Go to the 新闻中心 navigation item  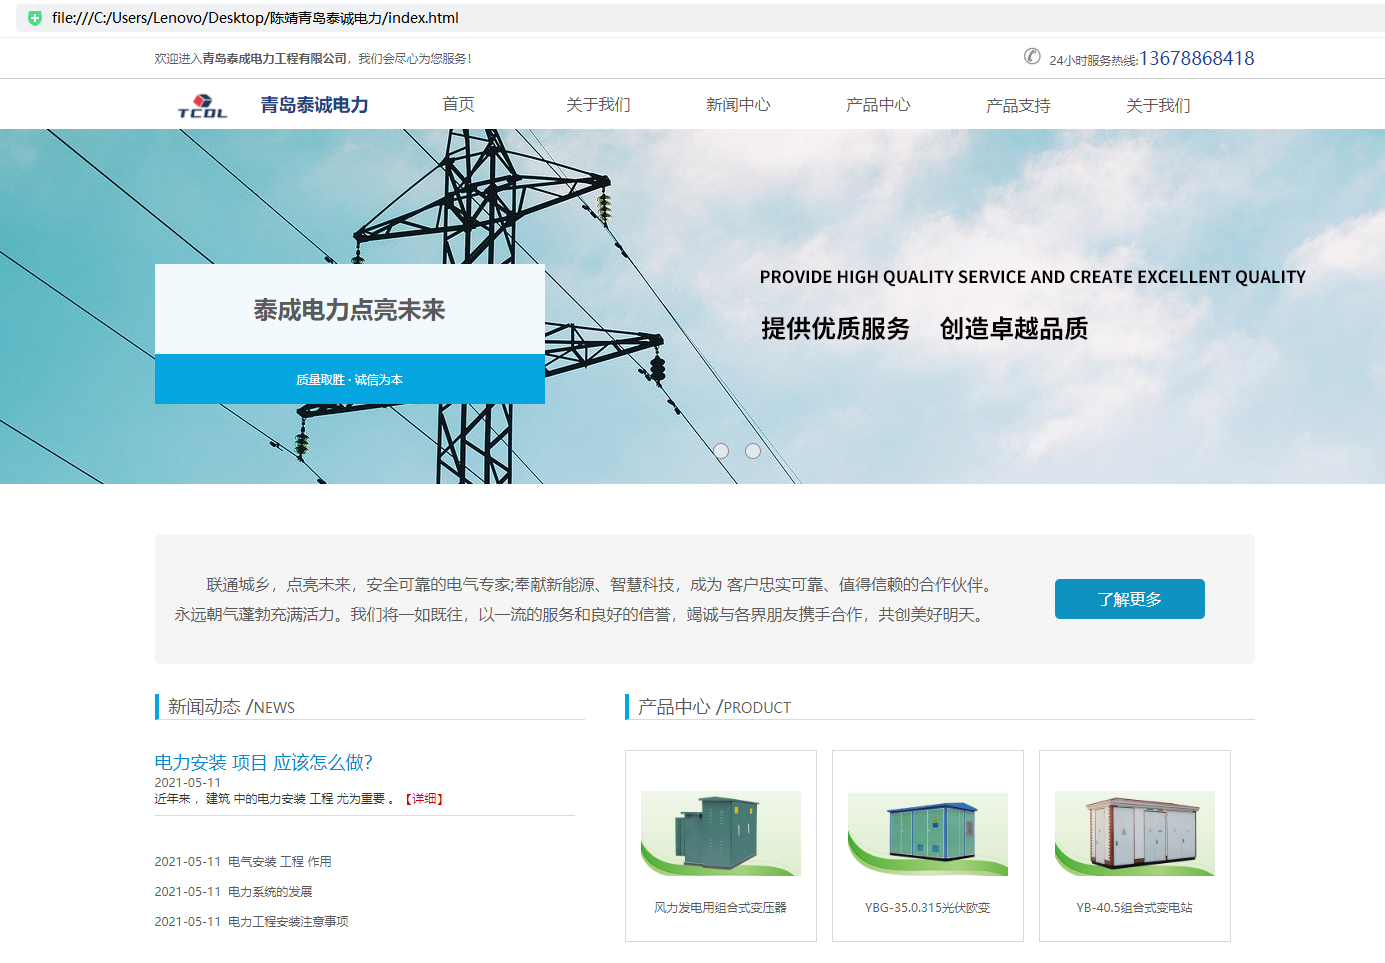pos(738,105)
